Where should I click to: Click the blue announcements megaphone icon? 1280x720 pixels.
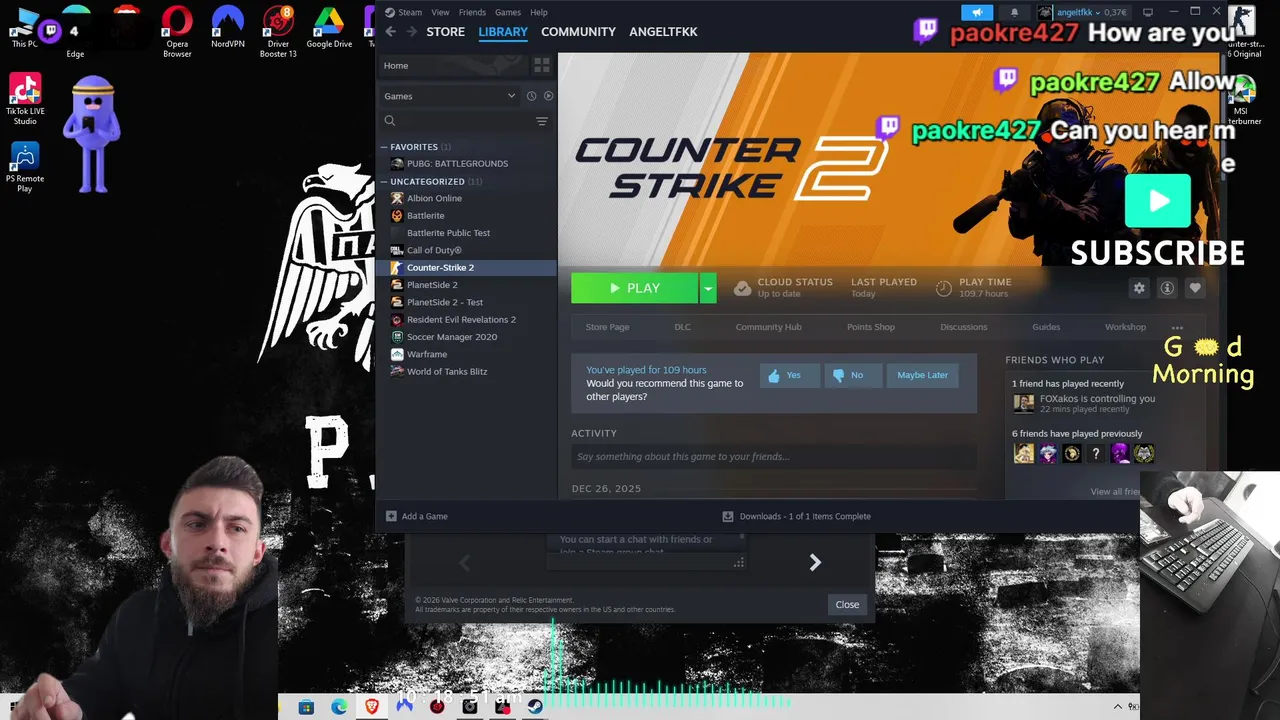(x=977, y=12)
